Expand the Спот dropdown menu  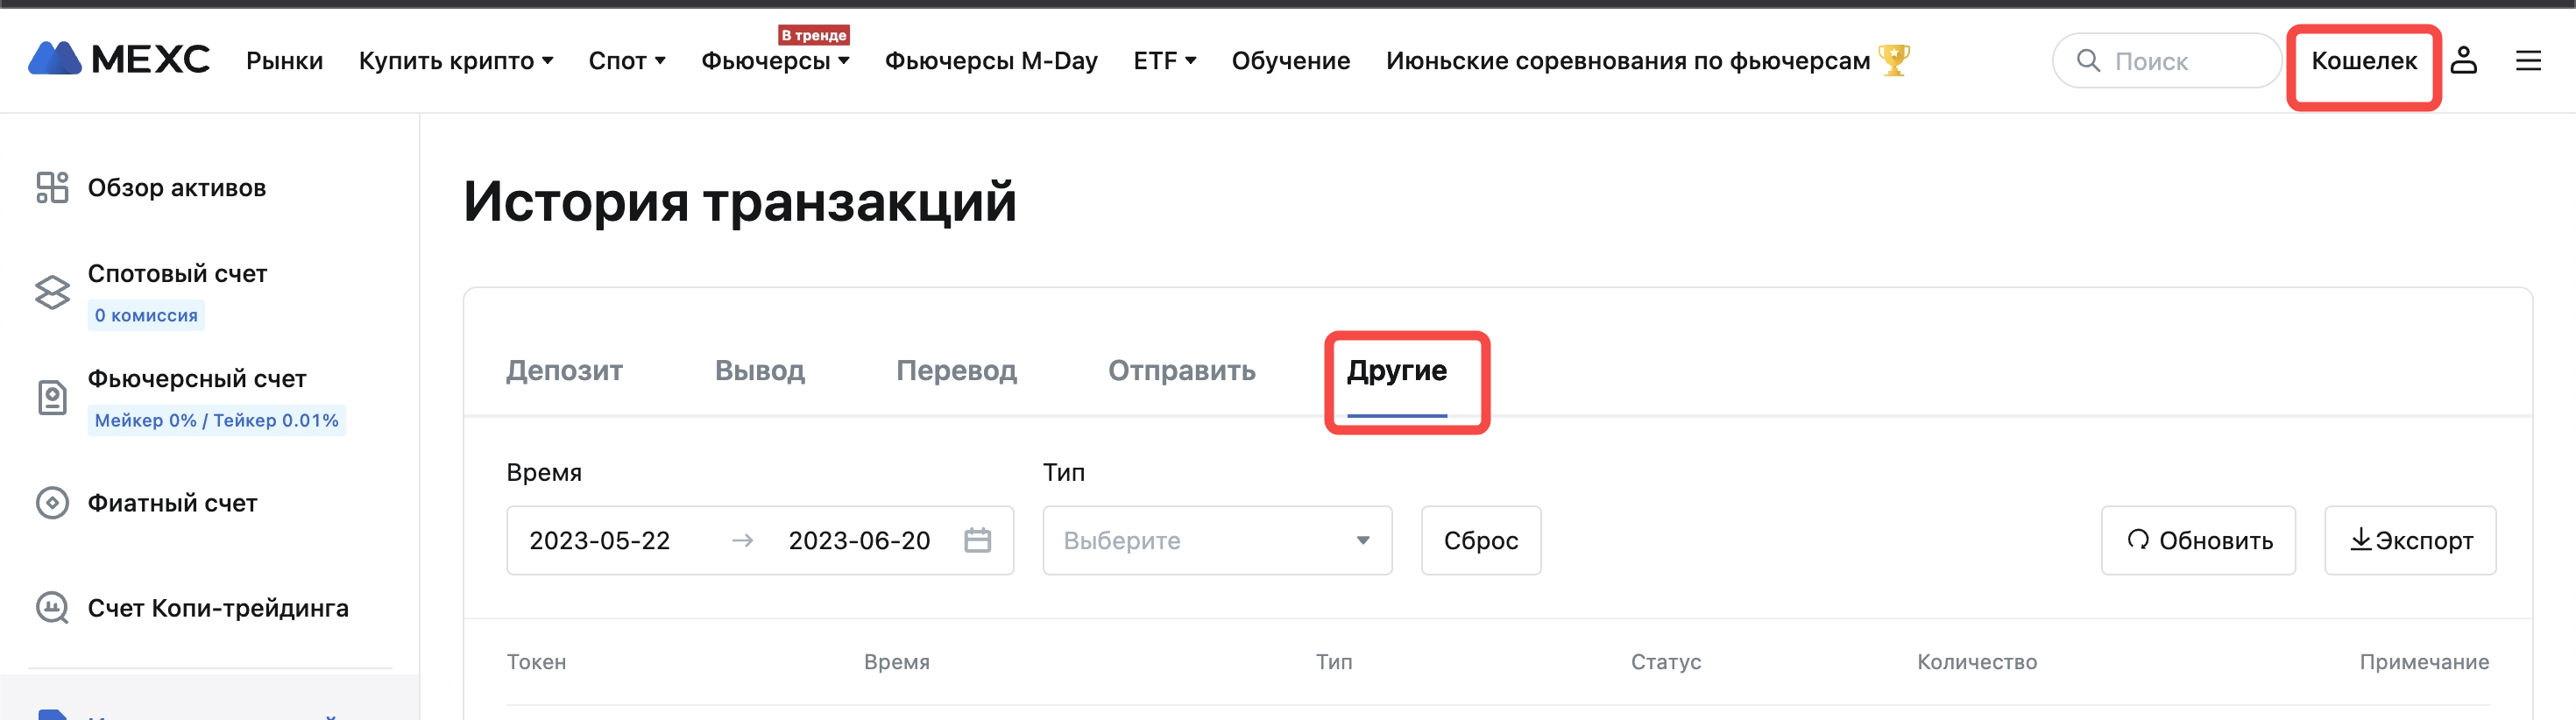[x=627, y=61]
